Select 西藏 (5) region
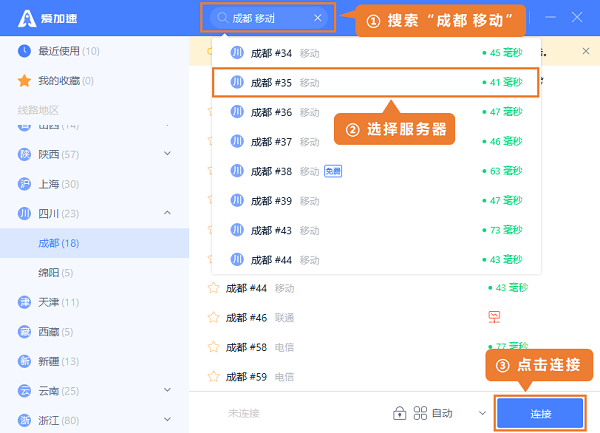 95,332
